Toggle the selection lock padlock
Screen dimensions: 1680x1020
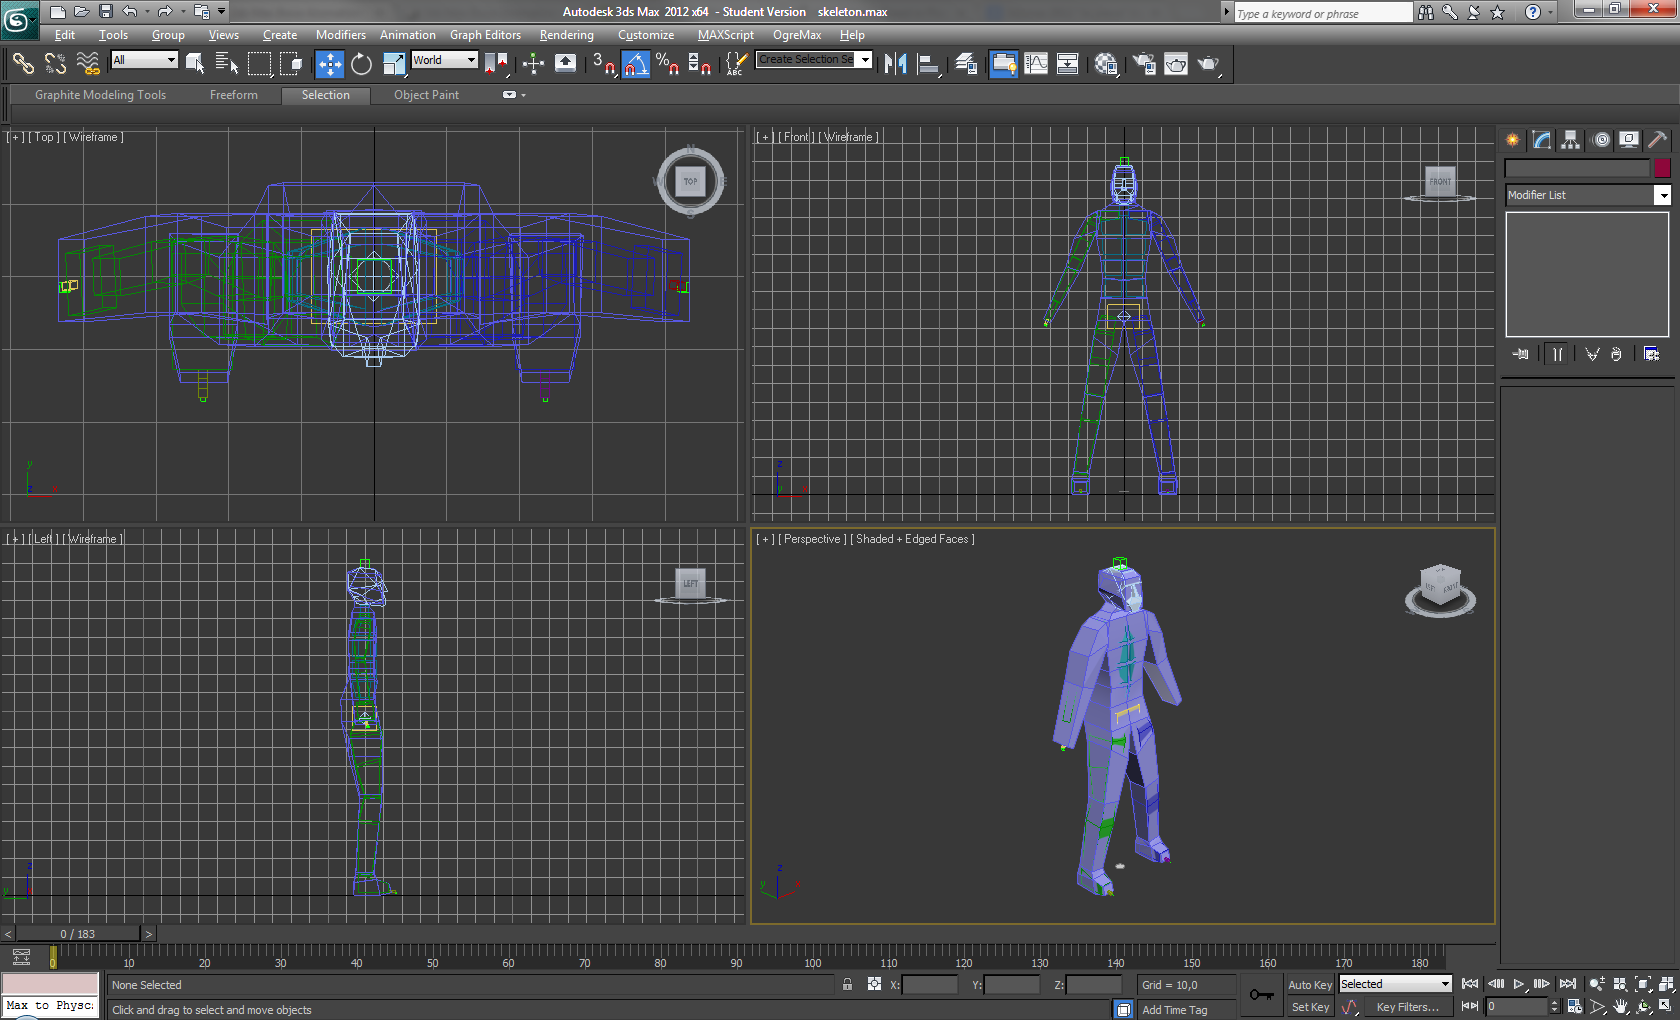[847, 985]
